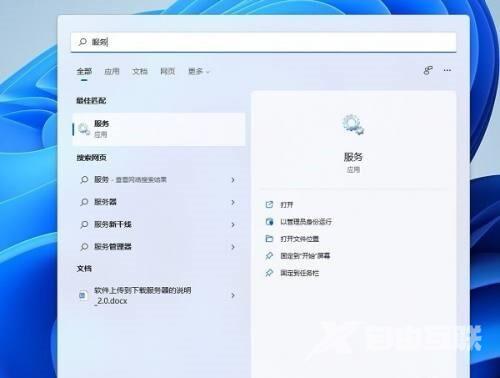Select web result 服务 - 查看网络搜索结果
This screenshot has height=378, width=500.
159,180
